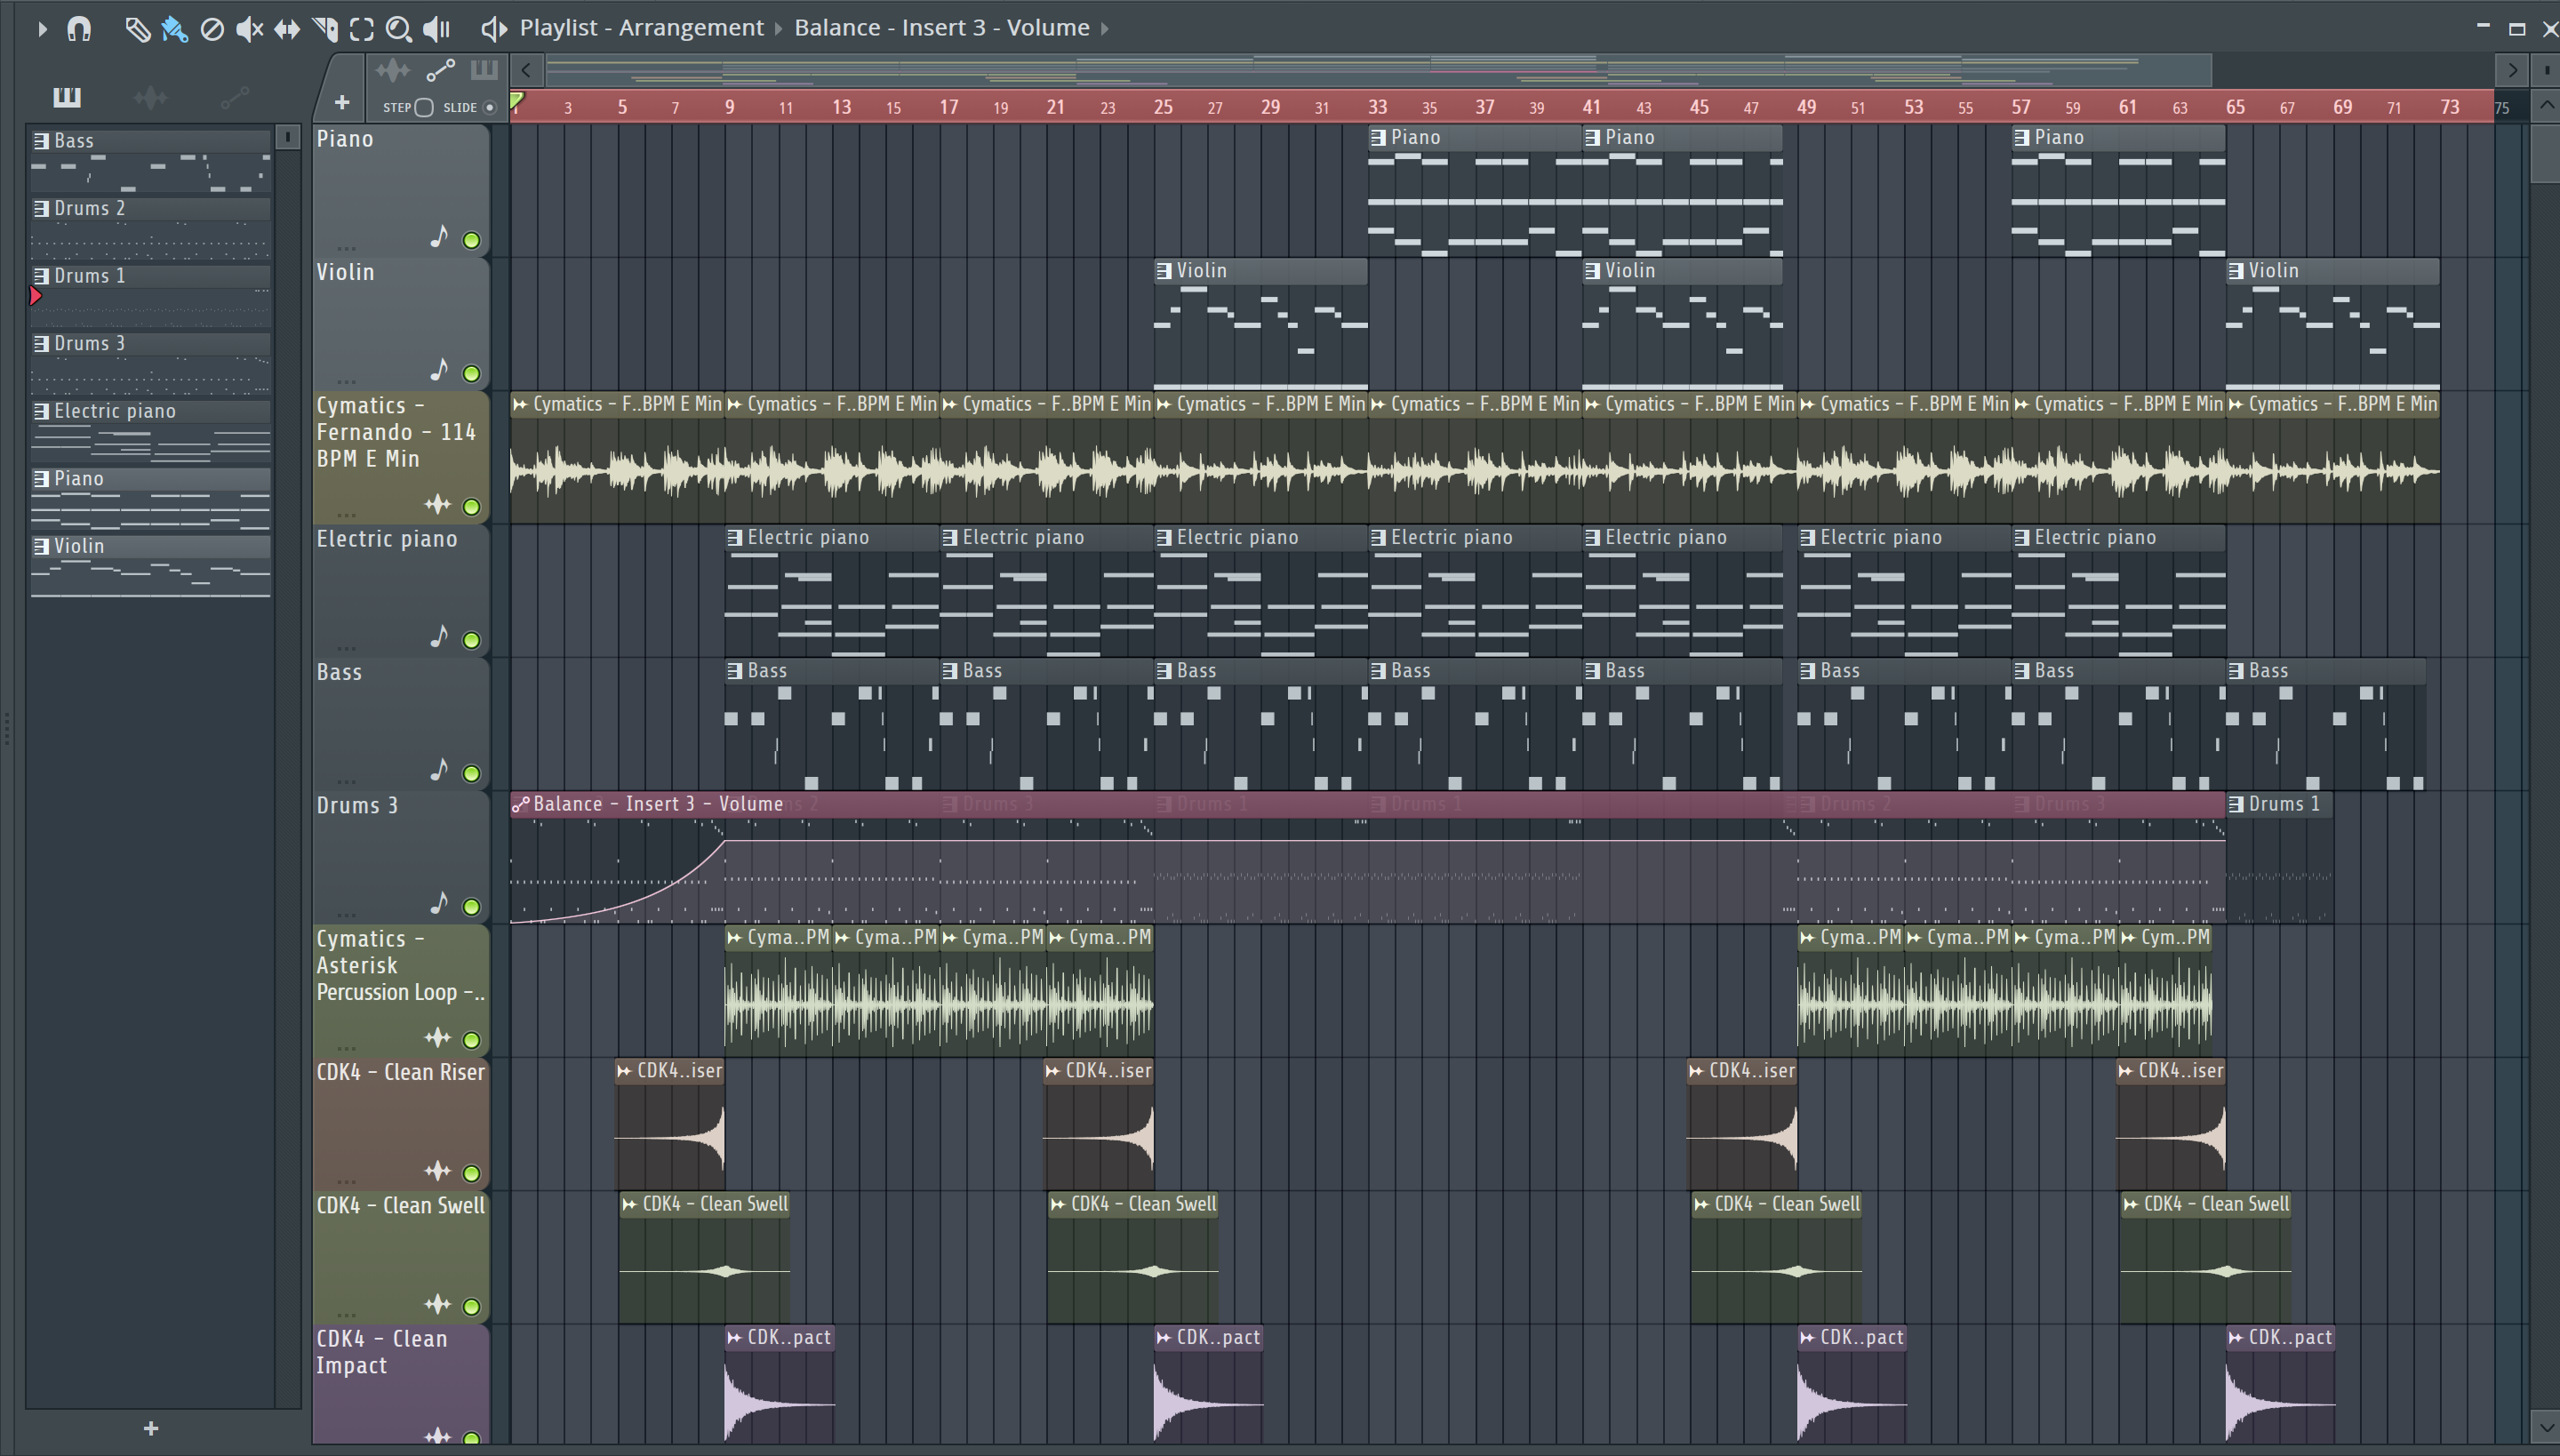Image resolution: width=2560 pixels, height=1456 pixels.
Task: Select the Draw pencil tool
Action: pyautogui.click(x=137, y=29)
